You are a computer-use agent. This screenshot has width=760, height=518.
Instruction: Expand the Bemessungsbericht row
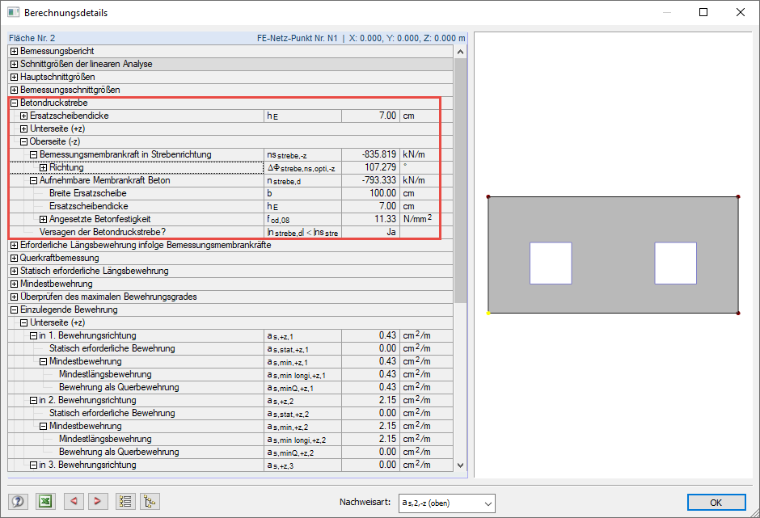click(x=14, y=51)
